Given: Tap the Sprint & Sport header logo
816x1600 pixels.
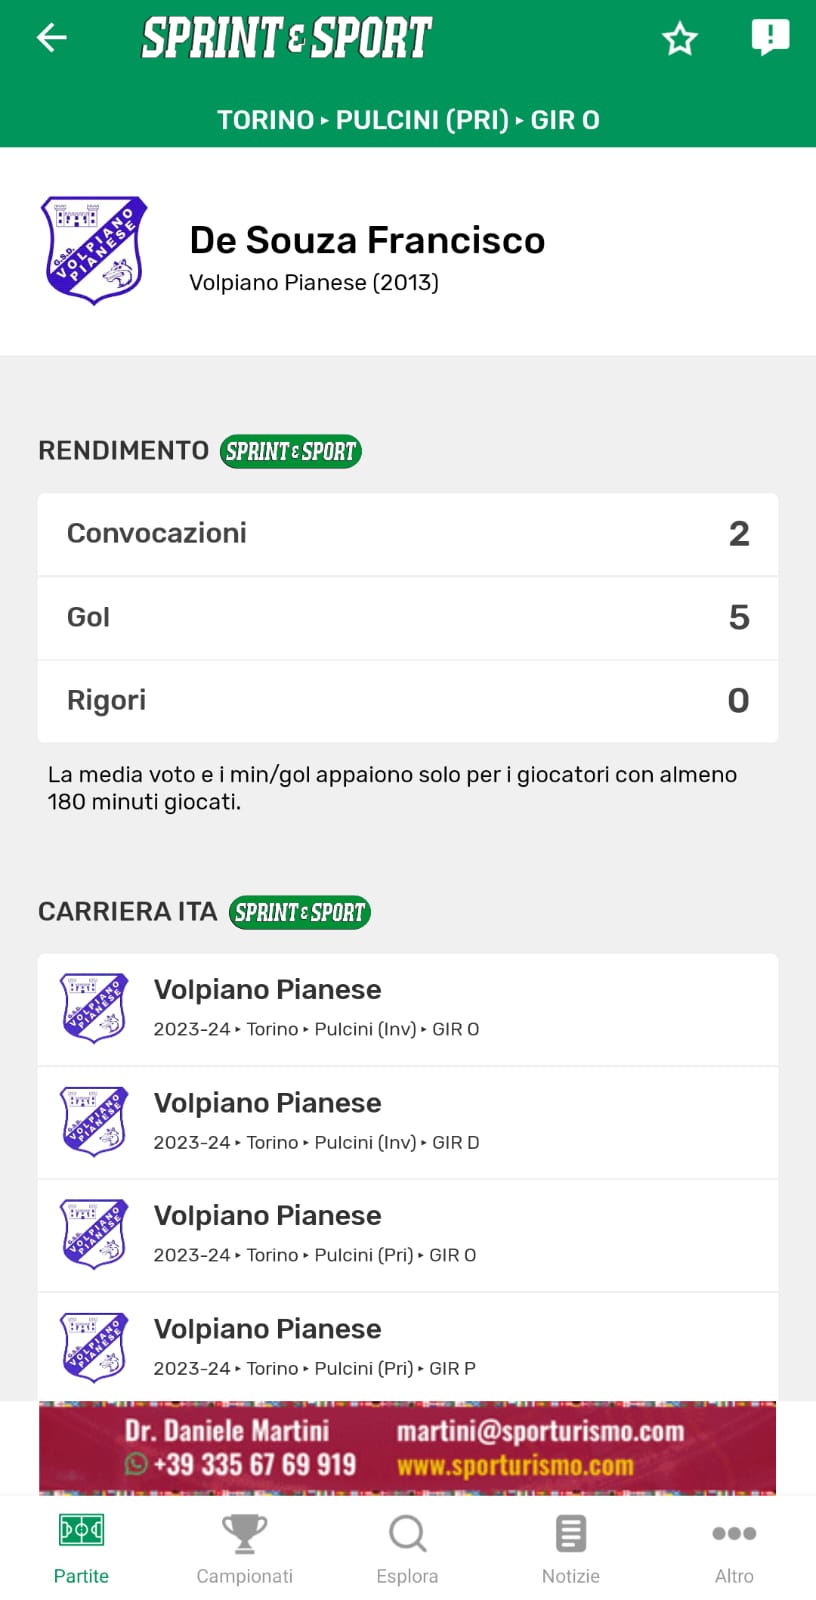Looking at the screenshot, I should point(287,38).
